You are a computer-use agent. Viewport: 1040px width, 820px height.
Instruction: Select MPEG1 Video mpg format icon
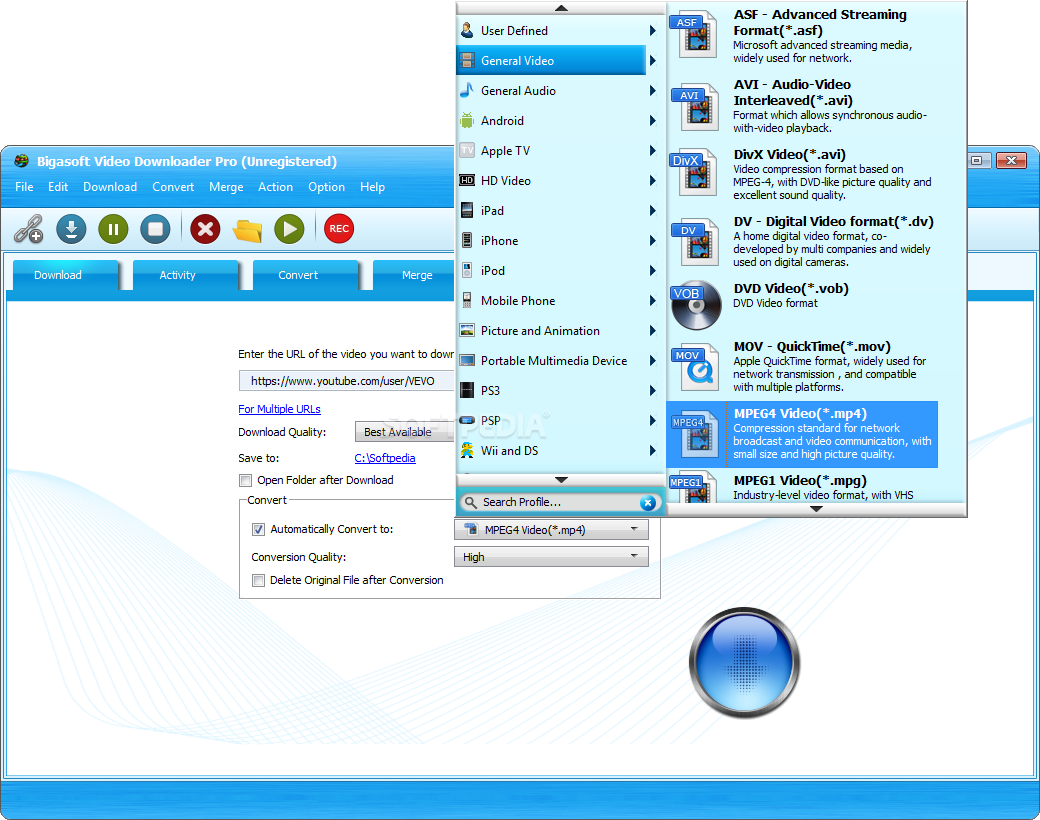click(692, 487)
